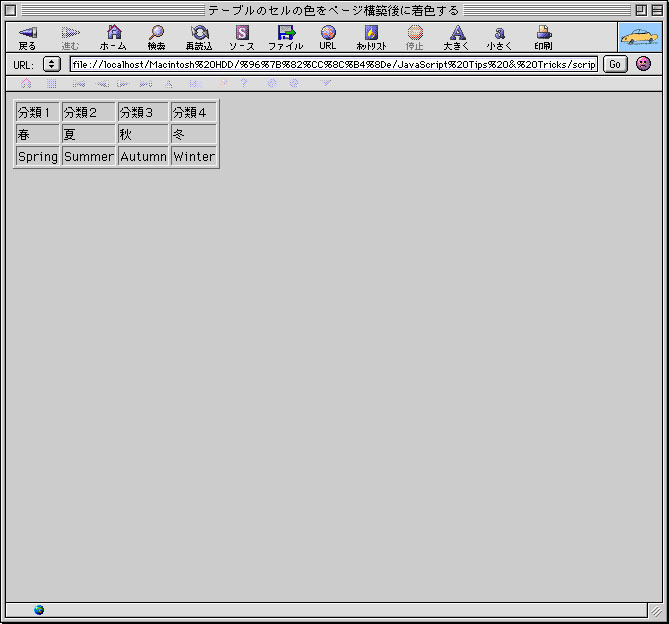
Task: Open the Hotlist (ホットリスト) icon
Action: pyautogui.click(x=371, y=37)
